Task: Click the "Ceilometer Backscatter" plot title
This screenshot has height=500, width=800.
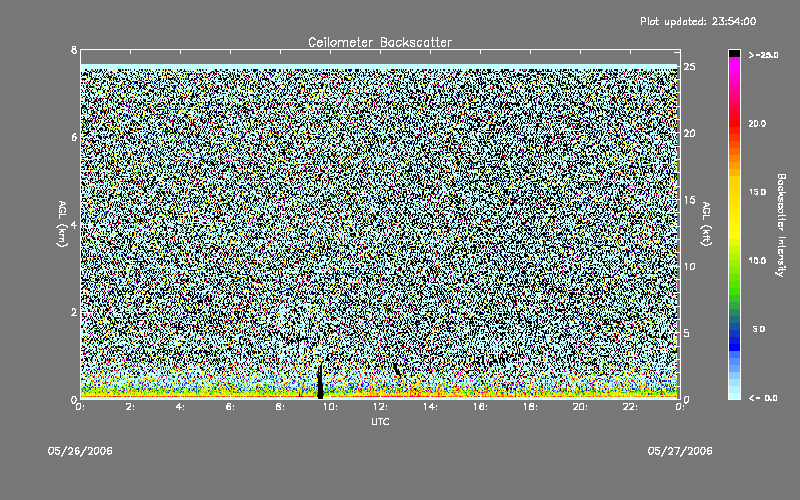Action: (x=380, y=42)
